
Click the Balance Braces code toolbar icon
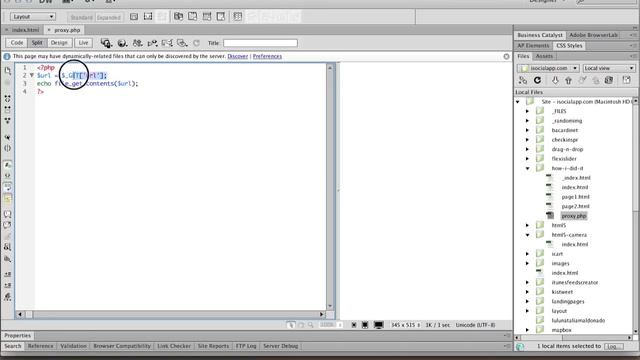[x=7, y=148]
